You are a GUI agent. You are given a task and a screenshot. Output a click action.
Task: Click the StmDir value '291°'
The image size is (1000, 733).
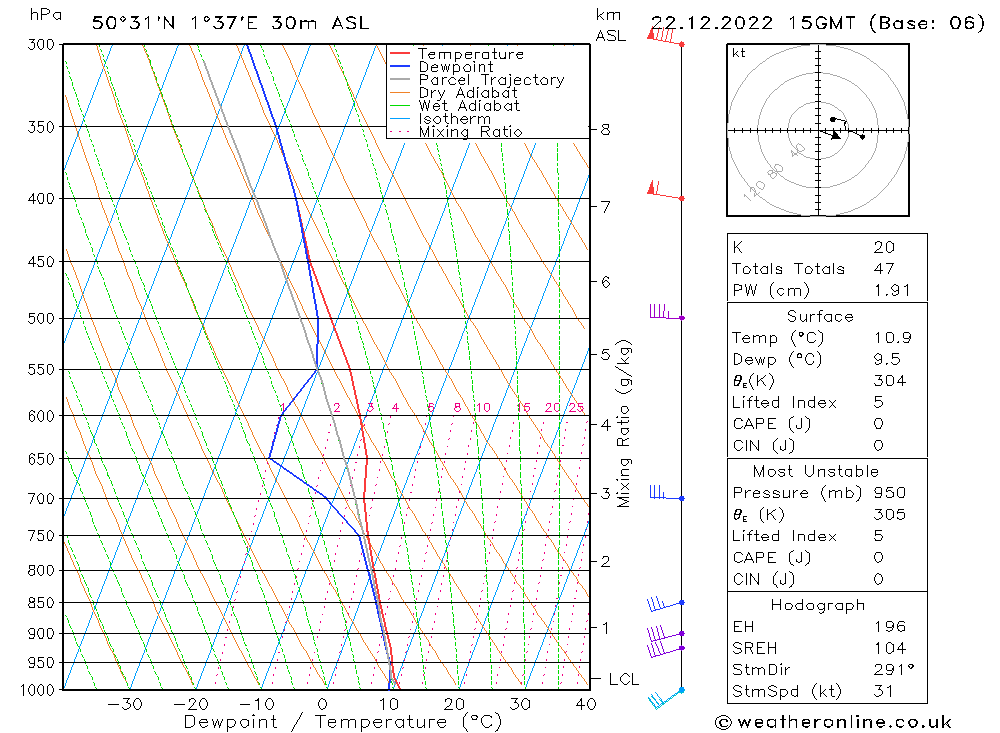894,670
